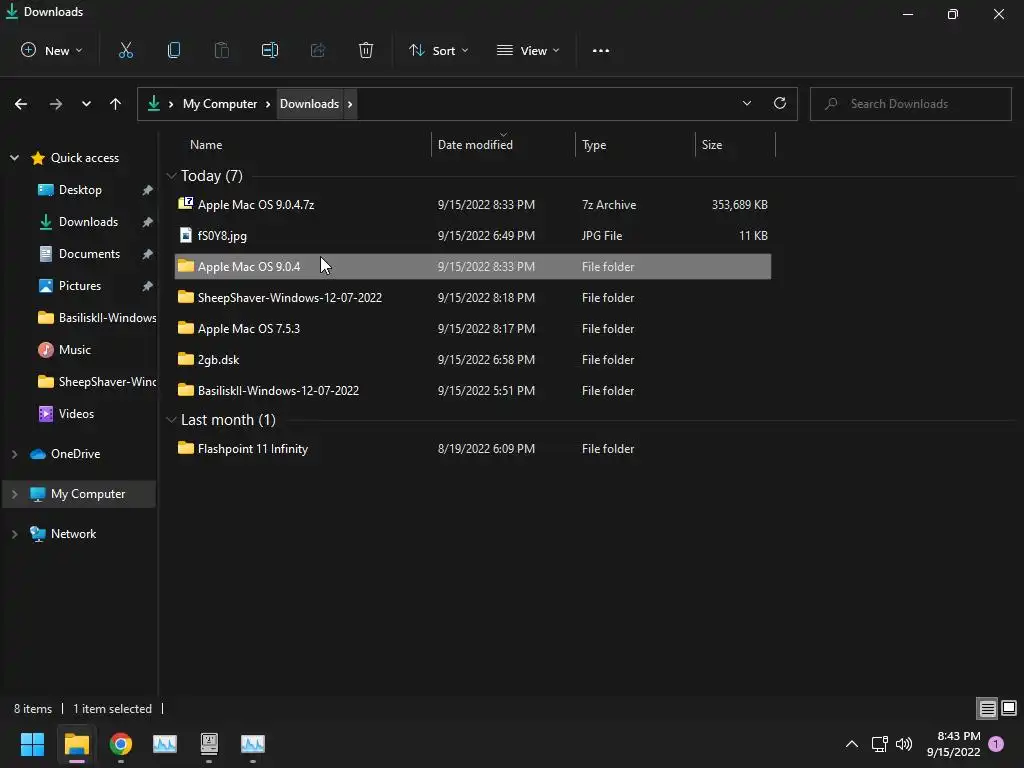
Task: Collapse the Last month (1) group
Action: click(171, 420)
